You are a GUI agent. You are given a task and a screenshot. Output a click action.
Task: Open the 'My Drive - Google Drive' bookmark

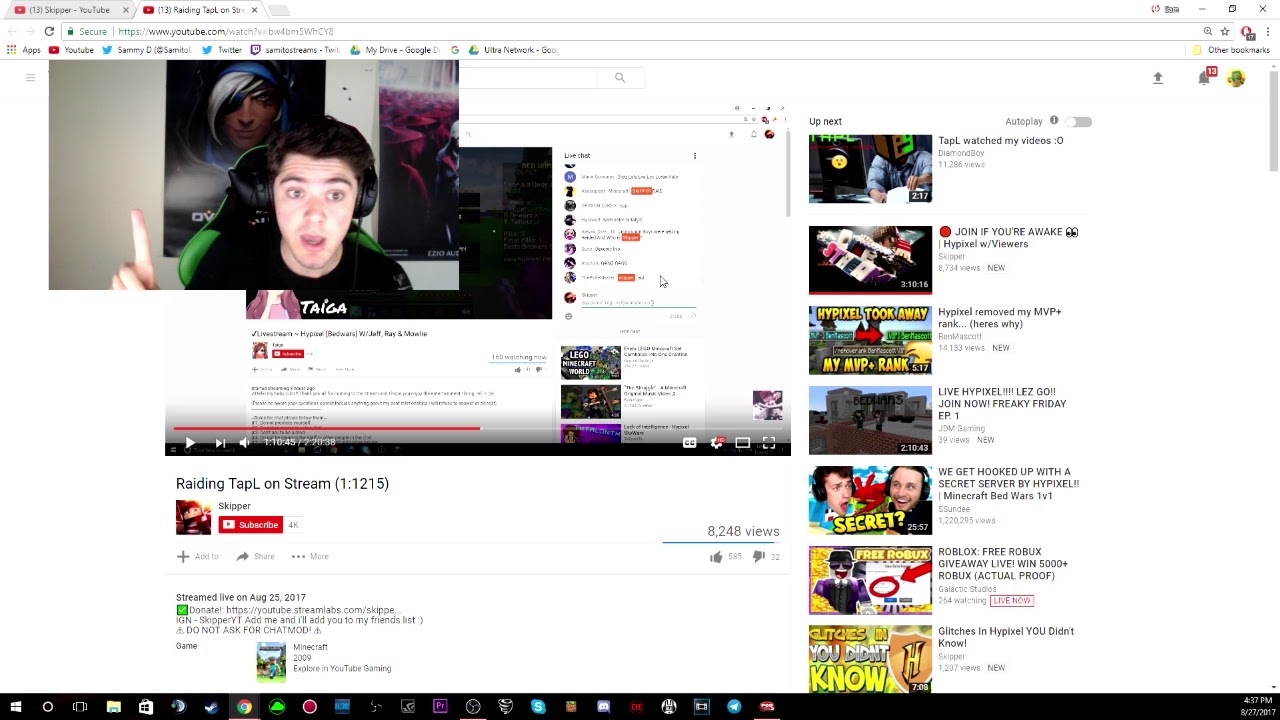click(394, 50)
